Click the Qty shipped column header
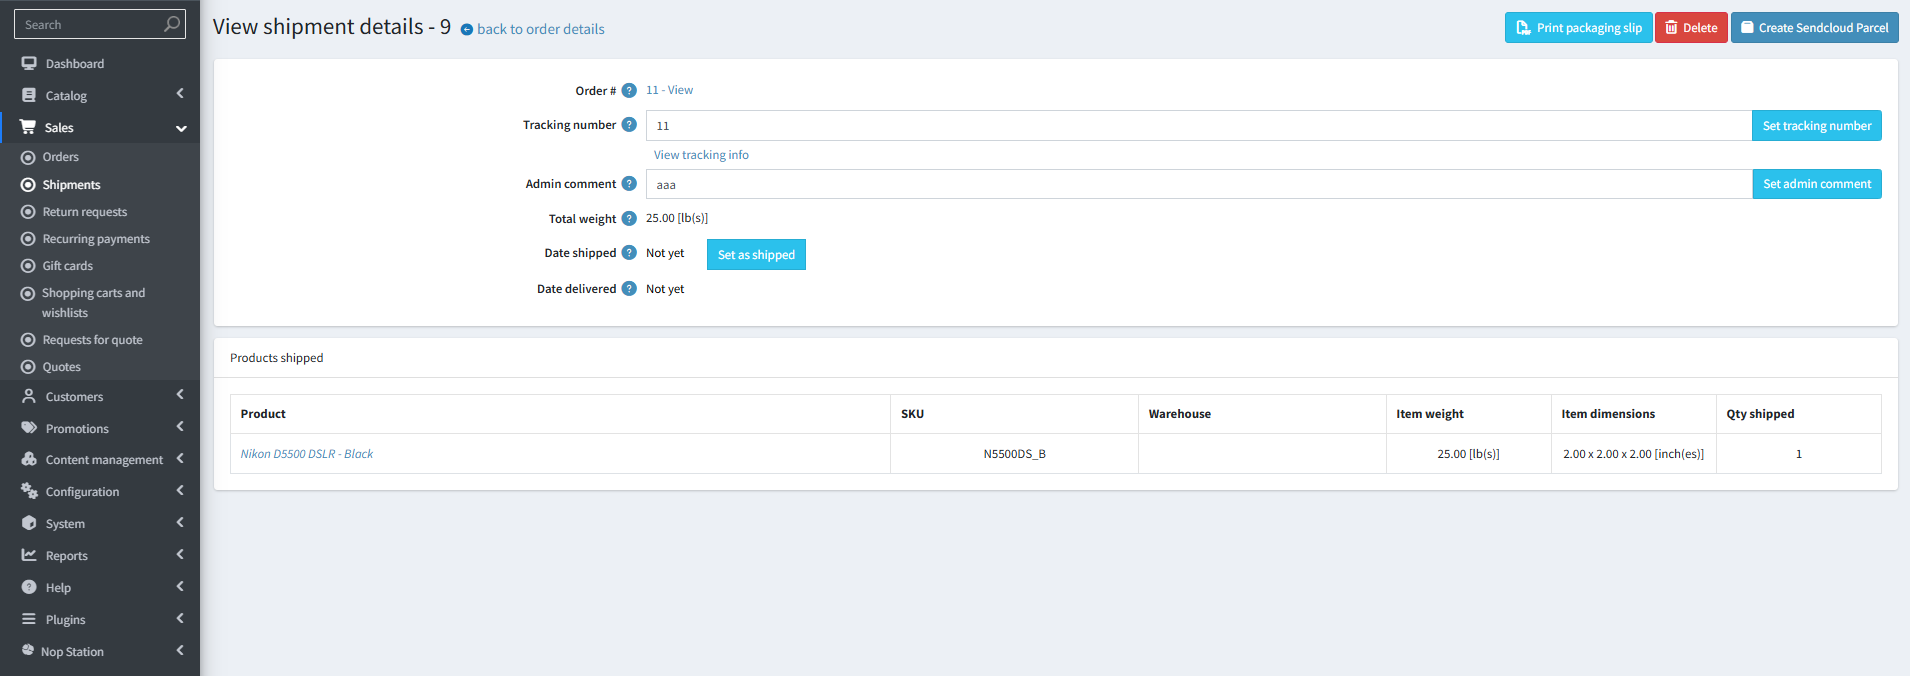1910x676 pixels. tap(1798, 414)
